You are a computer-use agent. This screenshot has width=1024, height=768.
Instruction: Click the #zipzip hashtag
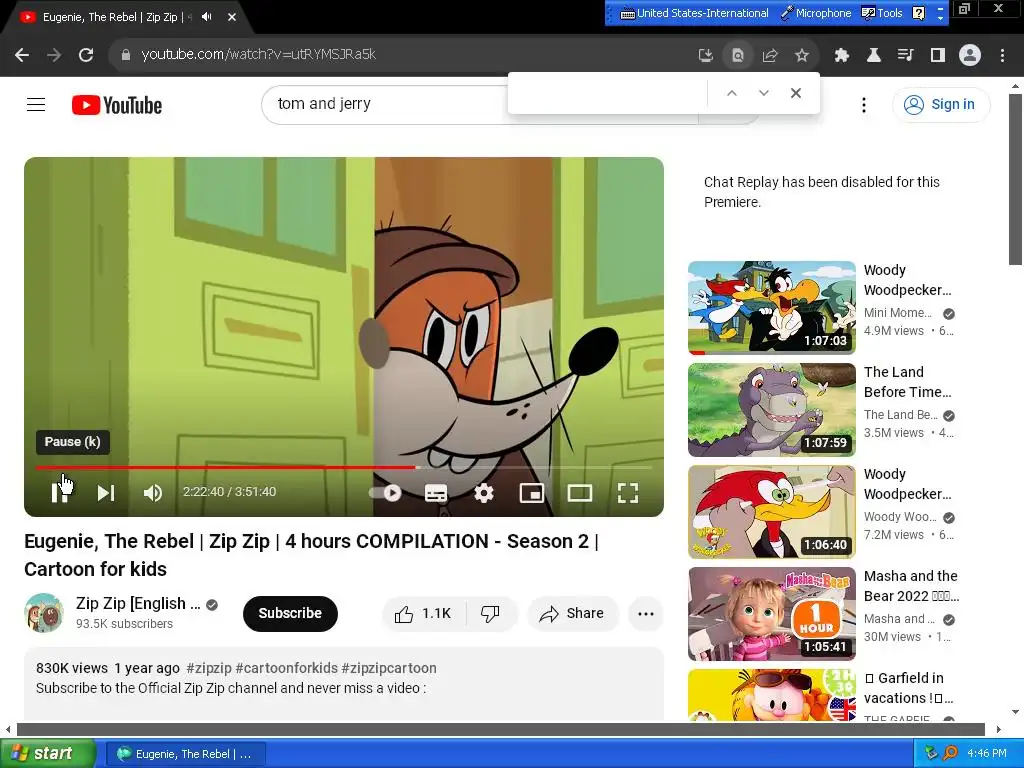[209, 668]
